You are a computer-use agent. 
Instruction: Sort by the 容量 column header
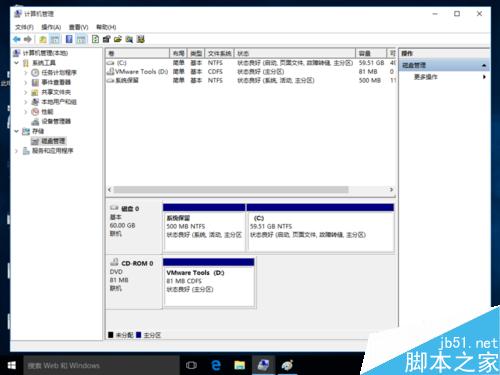point(371,53)
